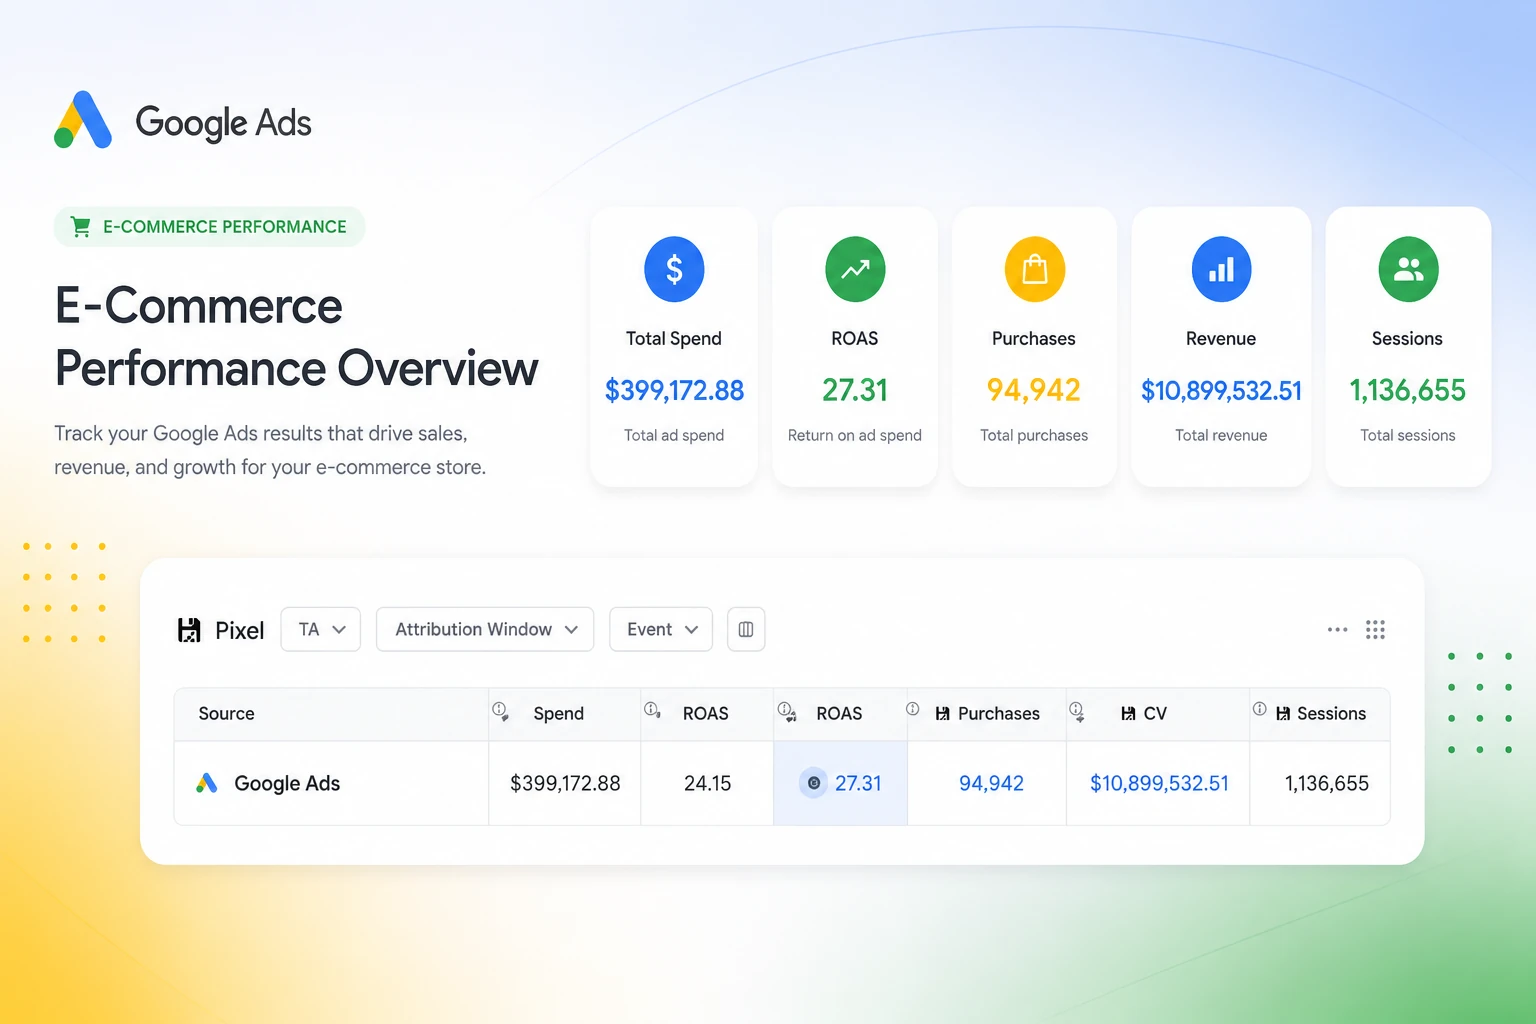Sort by the CV column header
This screenshot has height=1024, width=1536.
point(1155,714)
